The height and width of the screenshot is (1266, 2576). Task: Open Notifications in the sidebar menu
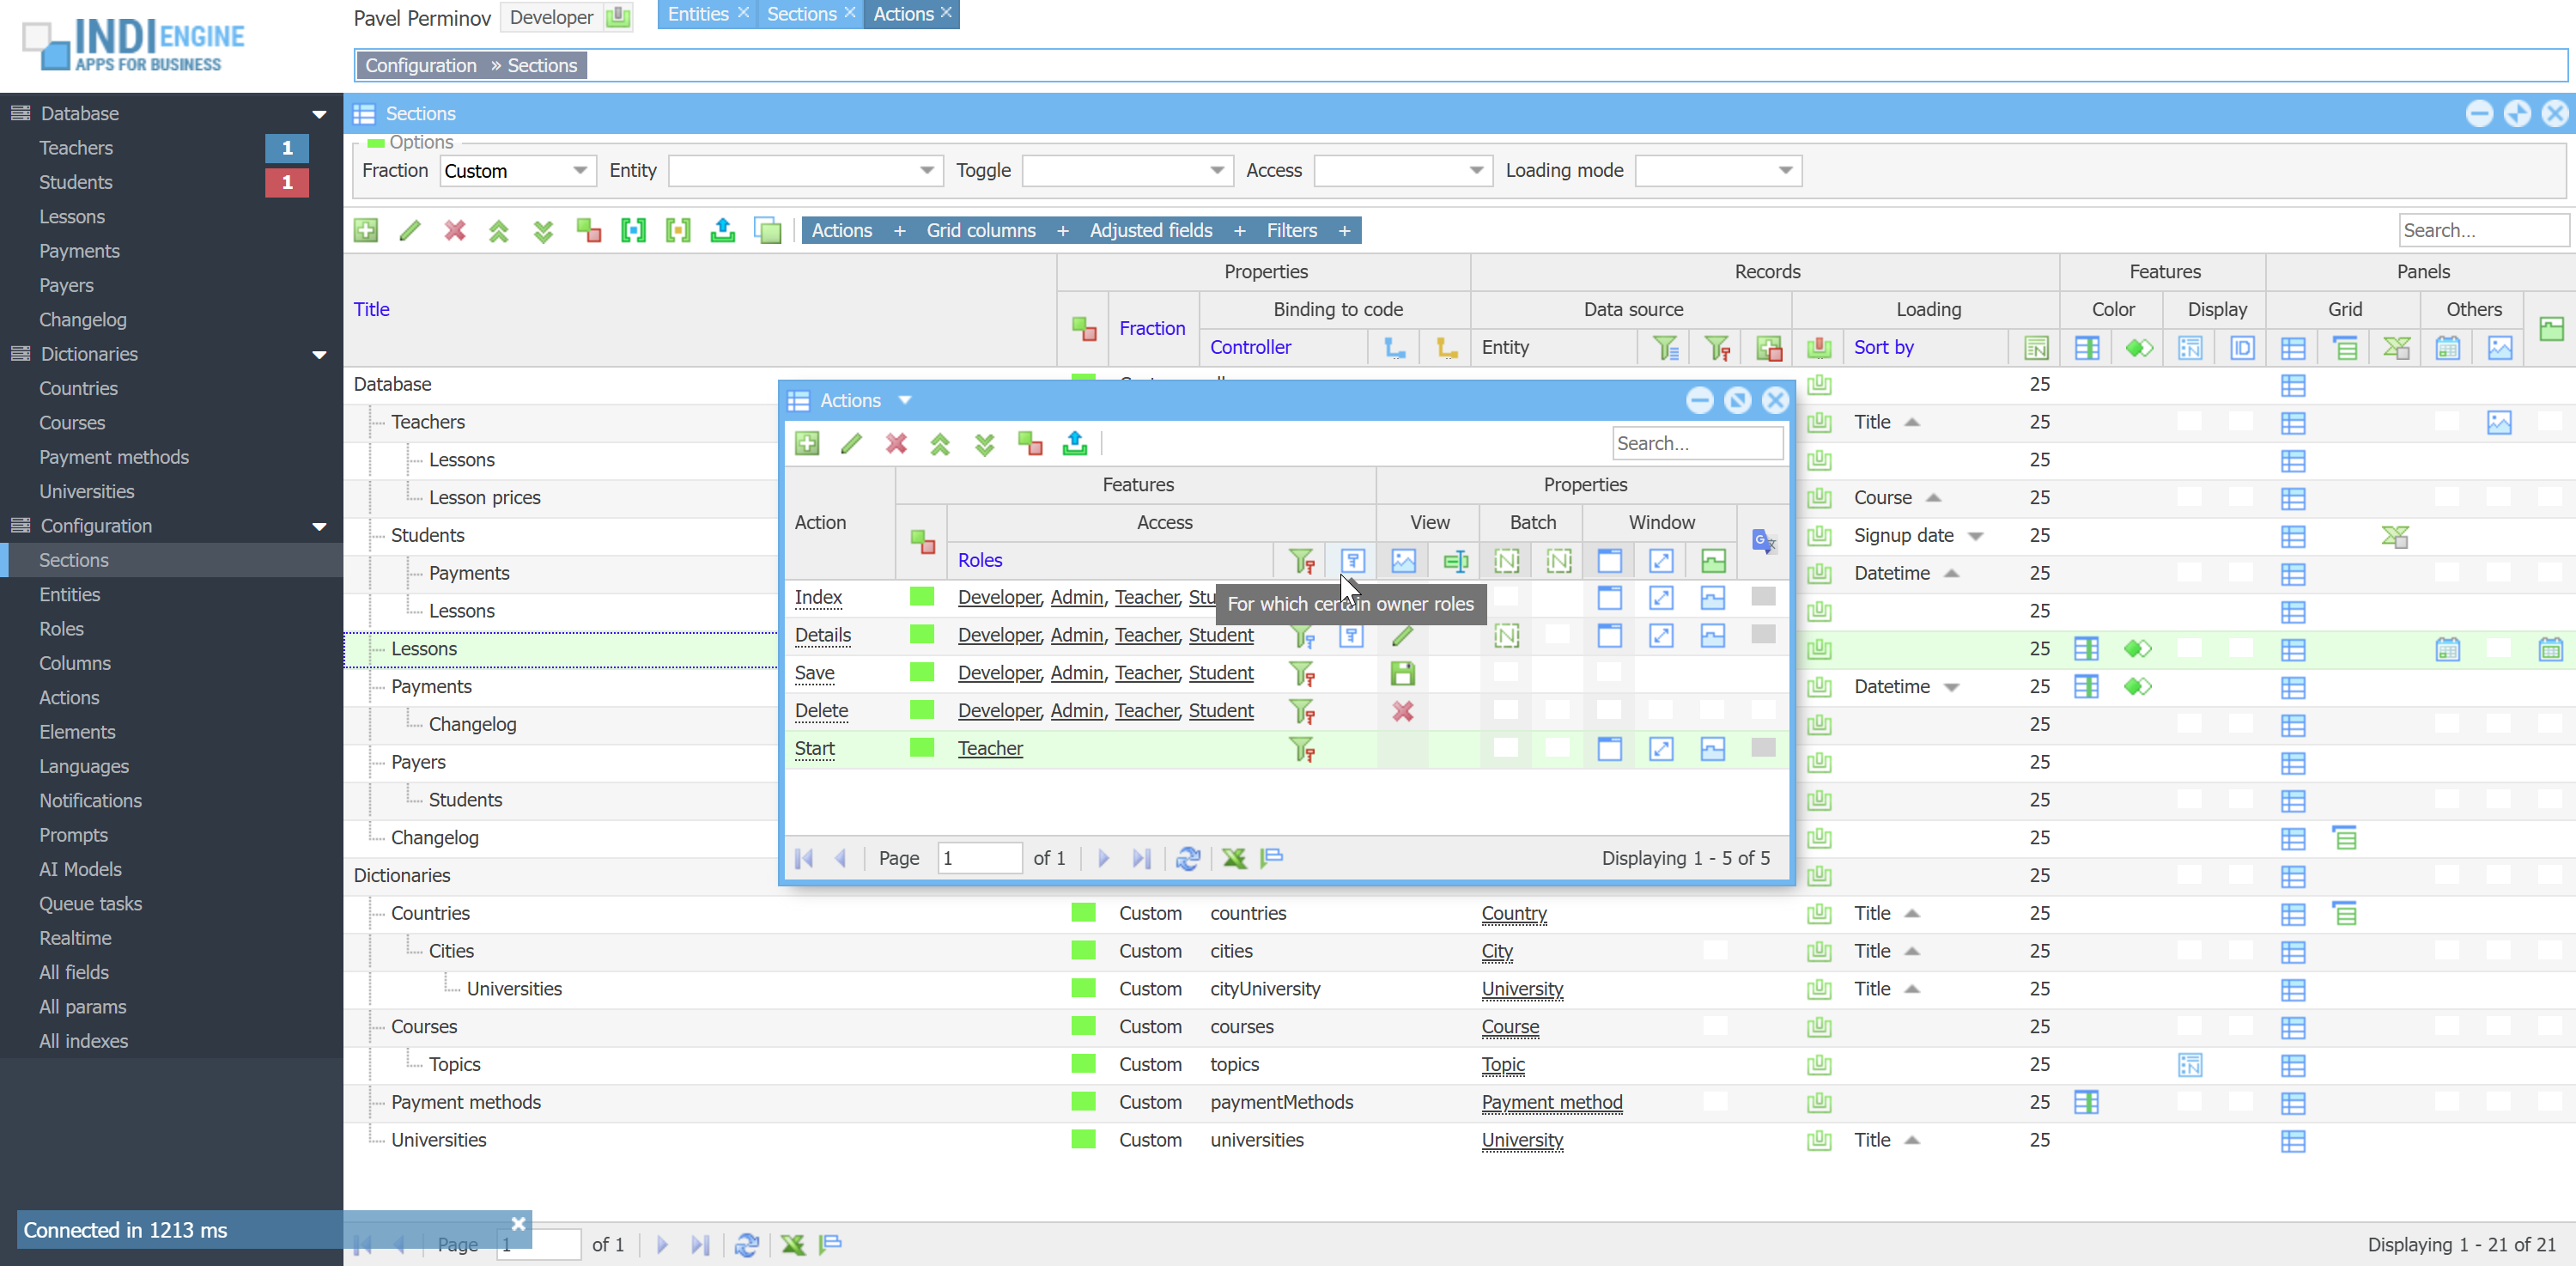(90, 800)
